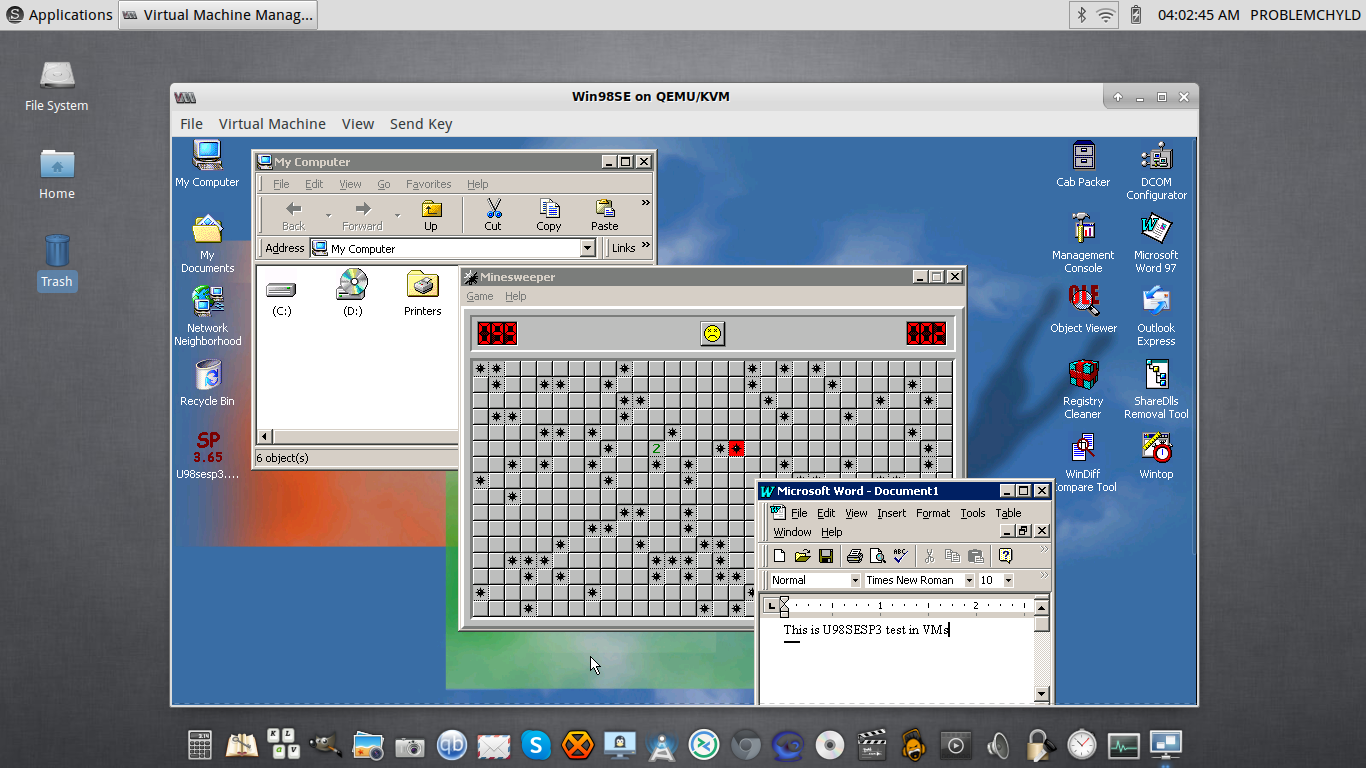Open the Send Key menu in Virtual Machine window
The image size is (1366, 768).
click(421, 124)
